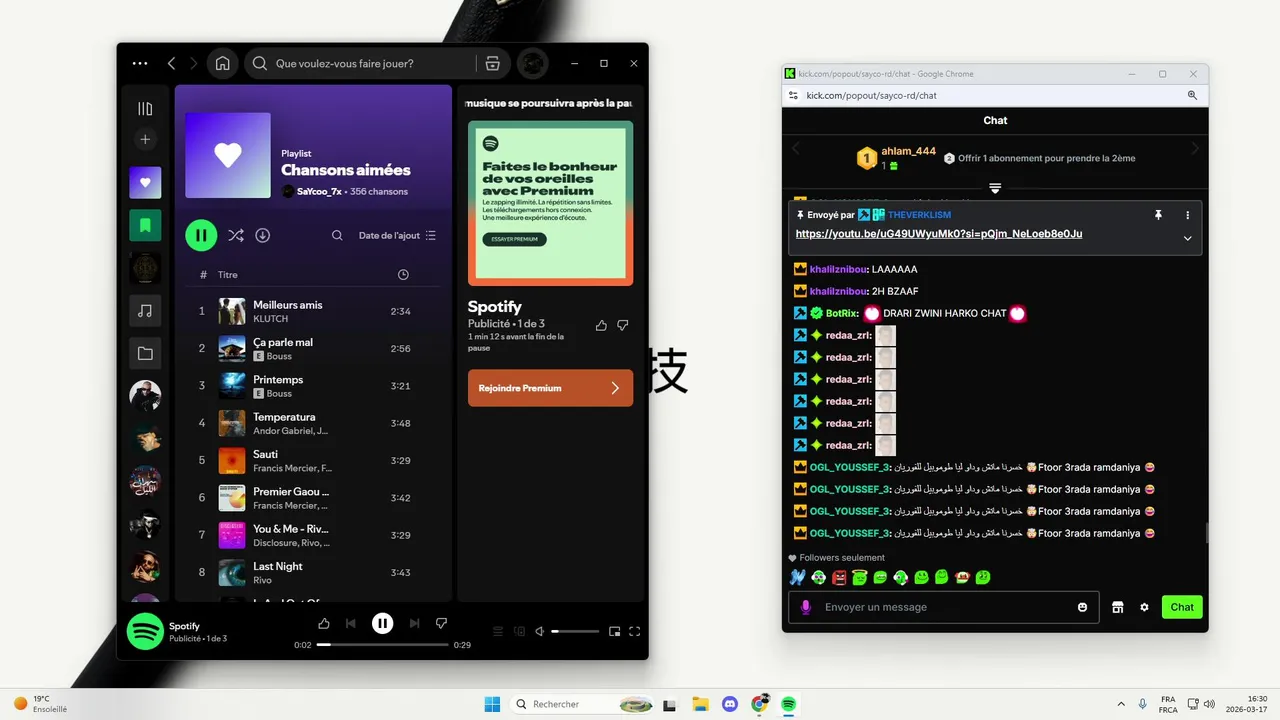The image size is (1280, 720).
Task: Click Premium ad banner image
Action: click(550, 203)
